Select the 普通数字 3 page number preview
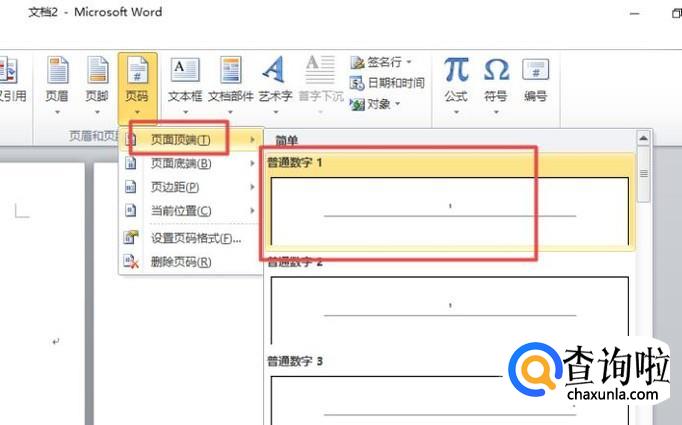 (x=450, y=399)
